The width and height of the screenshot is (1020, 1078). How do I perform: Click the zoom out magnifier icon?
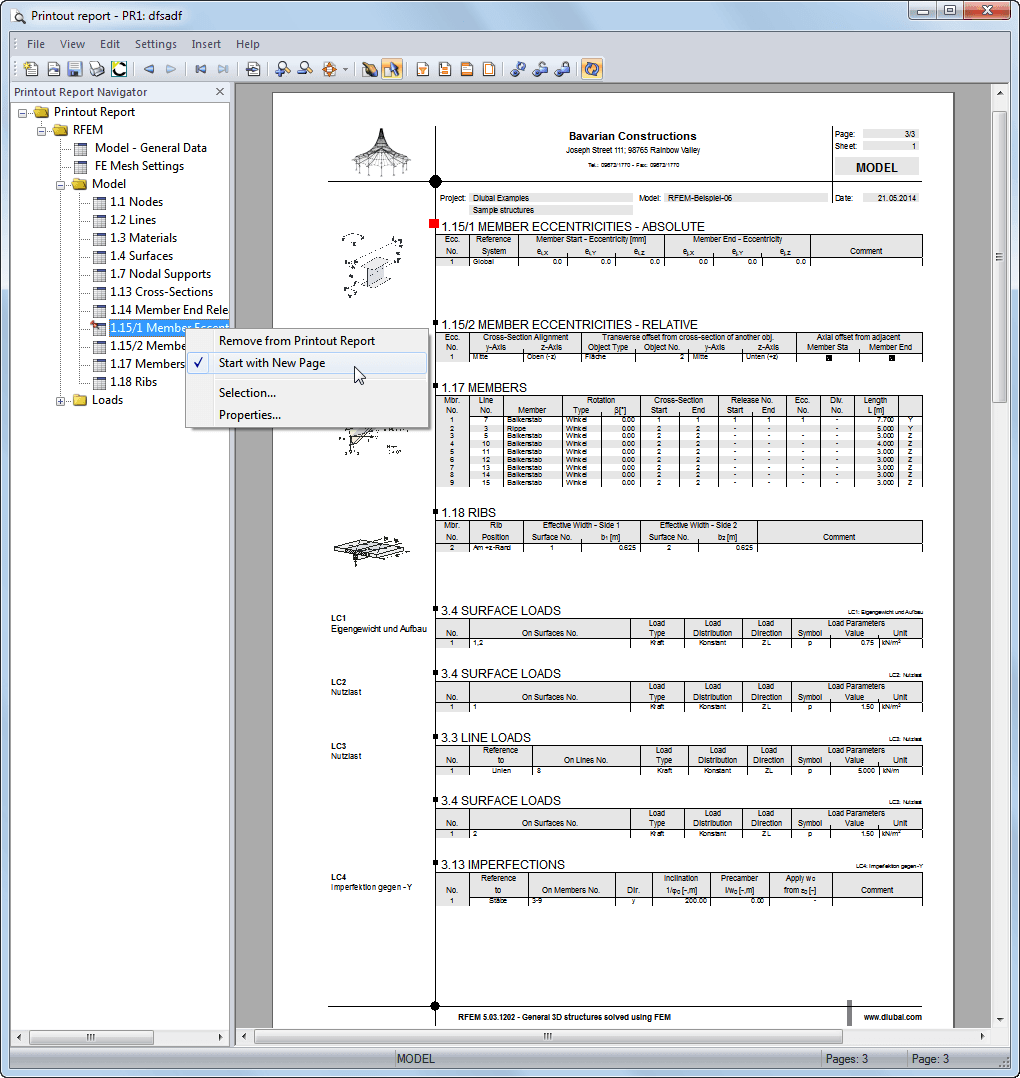pos(305,69)
